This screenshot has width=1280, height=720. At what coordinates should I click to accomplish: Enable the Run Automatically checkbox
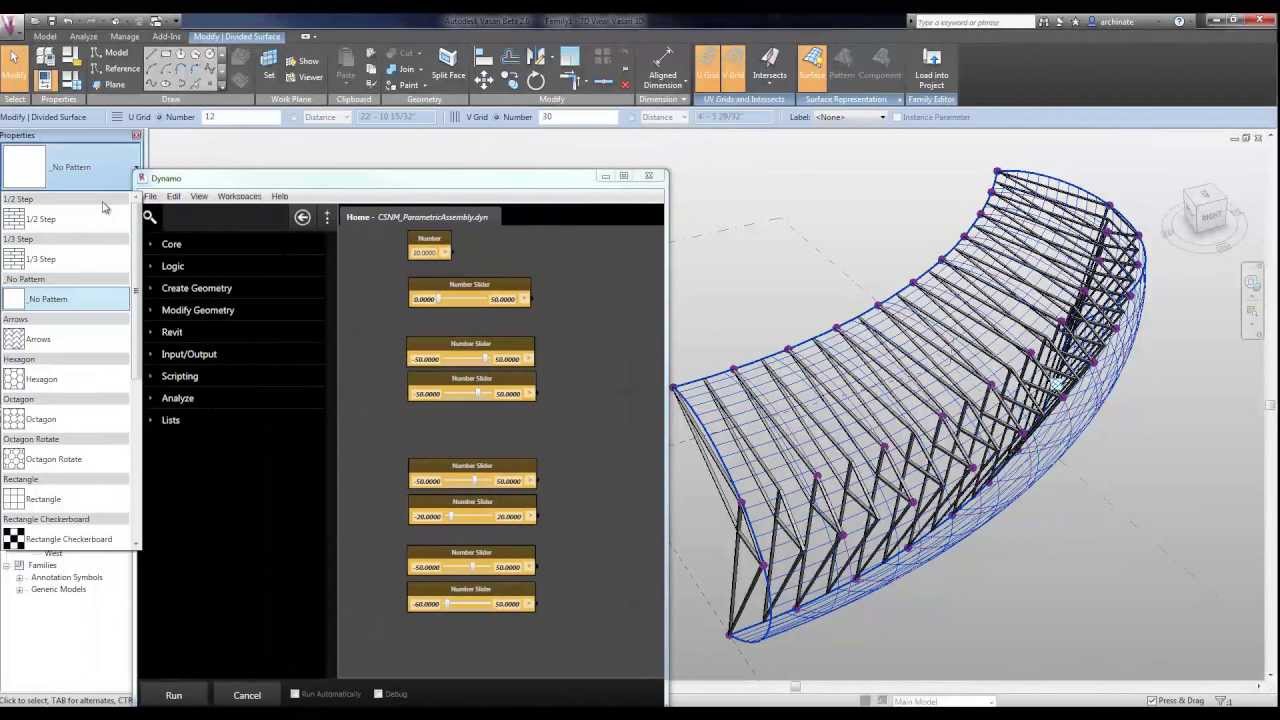296,693
